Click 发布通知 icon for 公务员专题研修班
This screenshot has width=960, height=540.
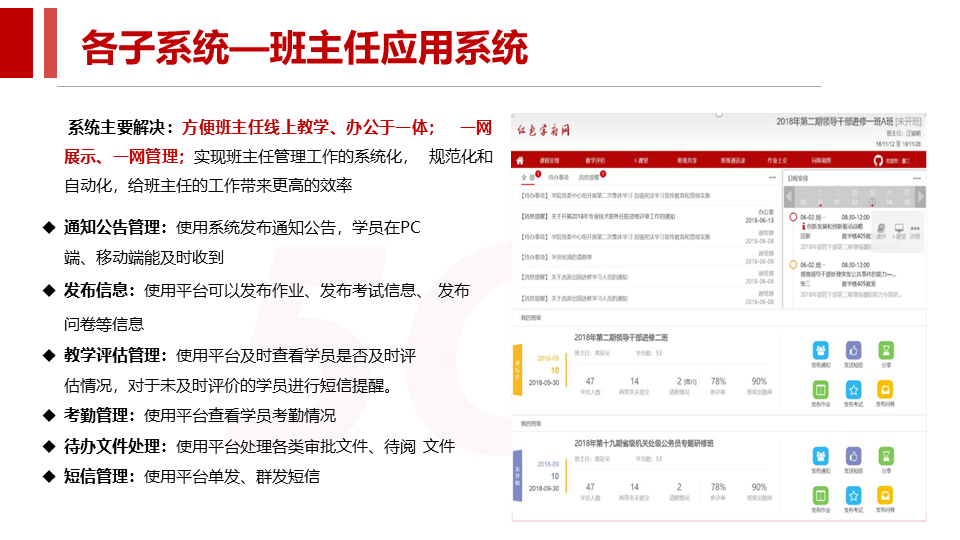[820, 456]
